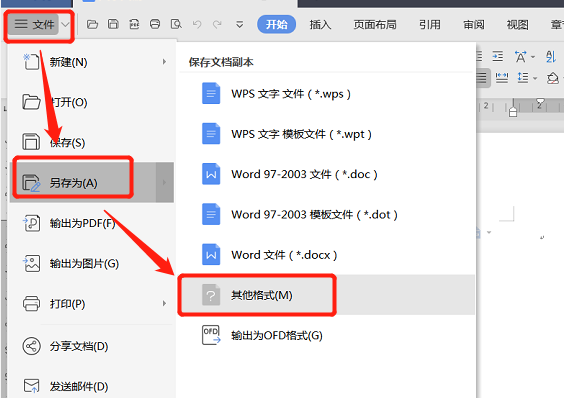Click the 保存 disk icon in menu
Viewport: 564px width, 398px height.
[31, 142]
